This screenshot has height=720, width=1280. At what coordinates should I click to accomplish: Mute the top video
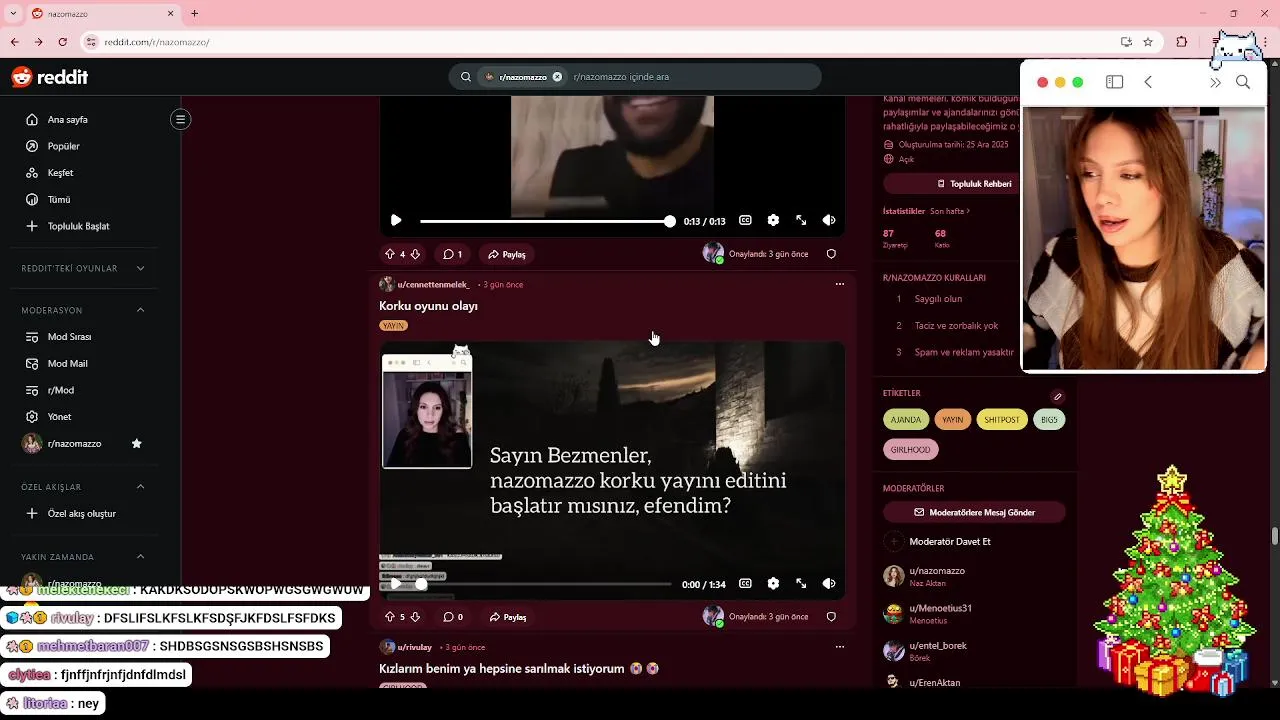click(x=829, y=220)
